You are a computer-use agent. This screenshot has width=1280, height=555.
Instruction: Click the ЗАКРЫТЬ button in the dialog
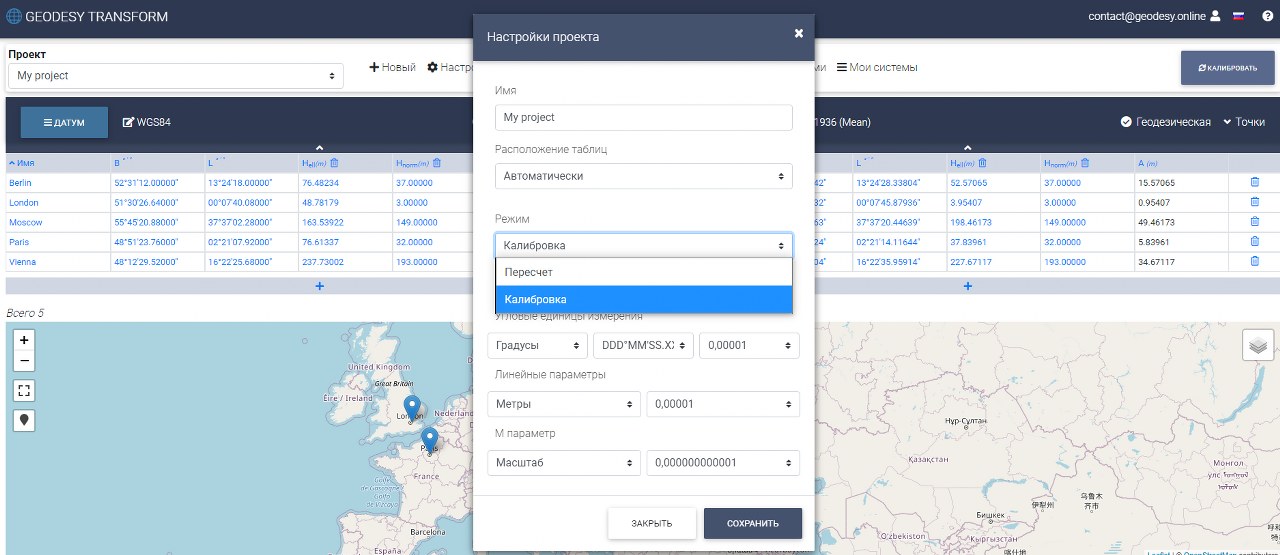click(651, 524)
